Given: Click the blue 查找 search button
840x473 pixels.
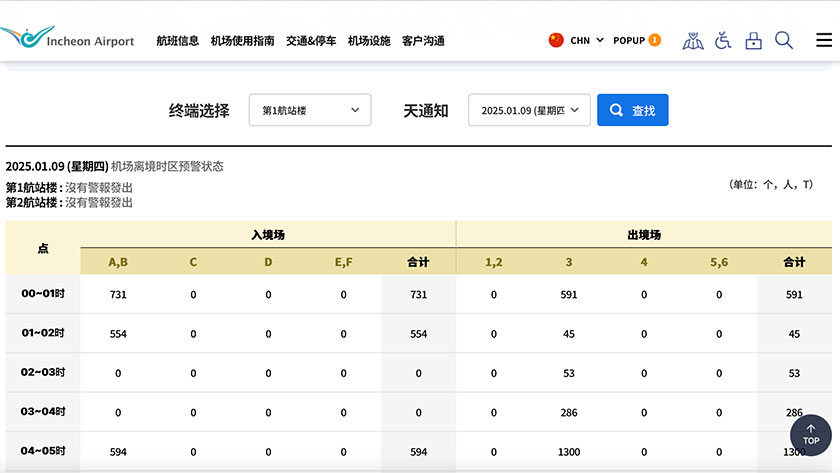Looking at the screenshot, I should tap(632, 110).
